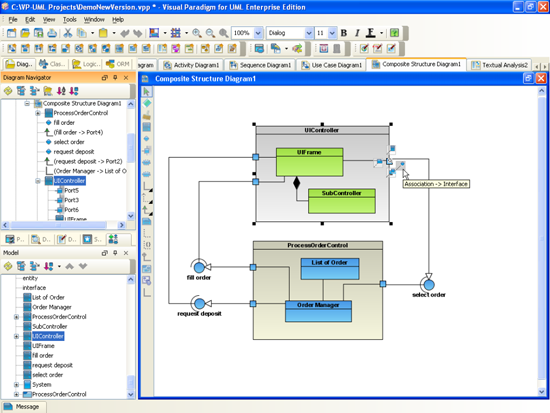
Task: Open the Message pane tab
Action: click(x=23, y=407)
